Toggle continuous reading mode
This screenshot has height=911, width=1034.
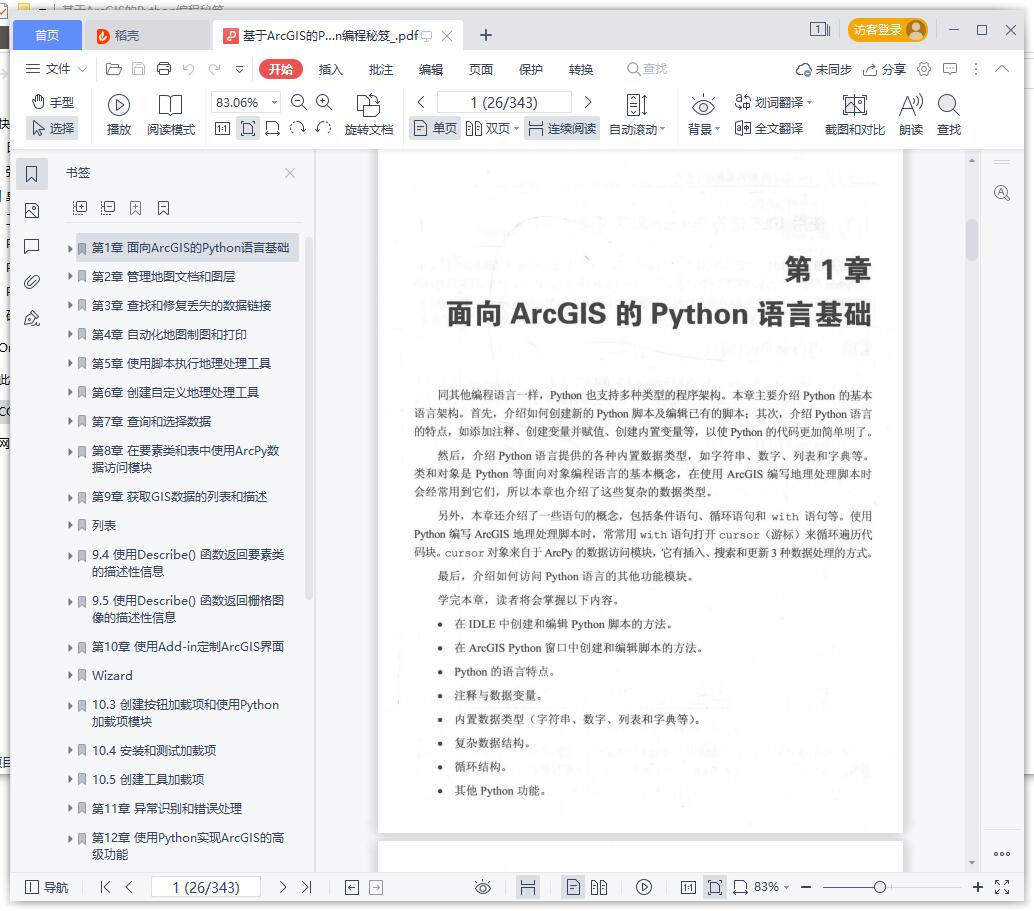[x=562, y=128]
